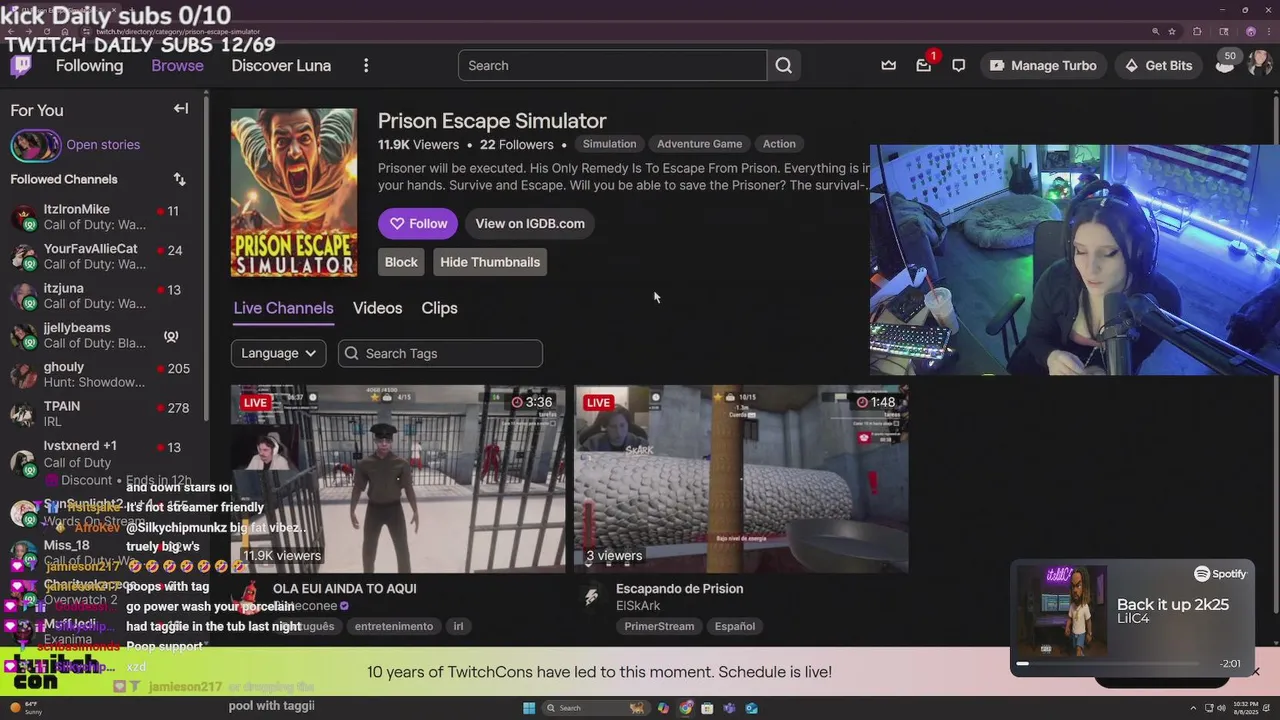
Task: Click Windows taskbar search box
Action: 596,708
